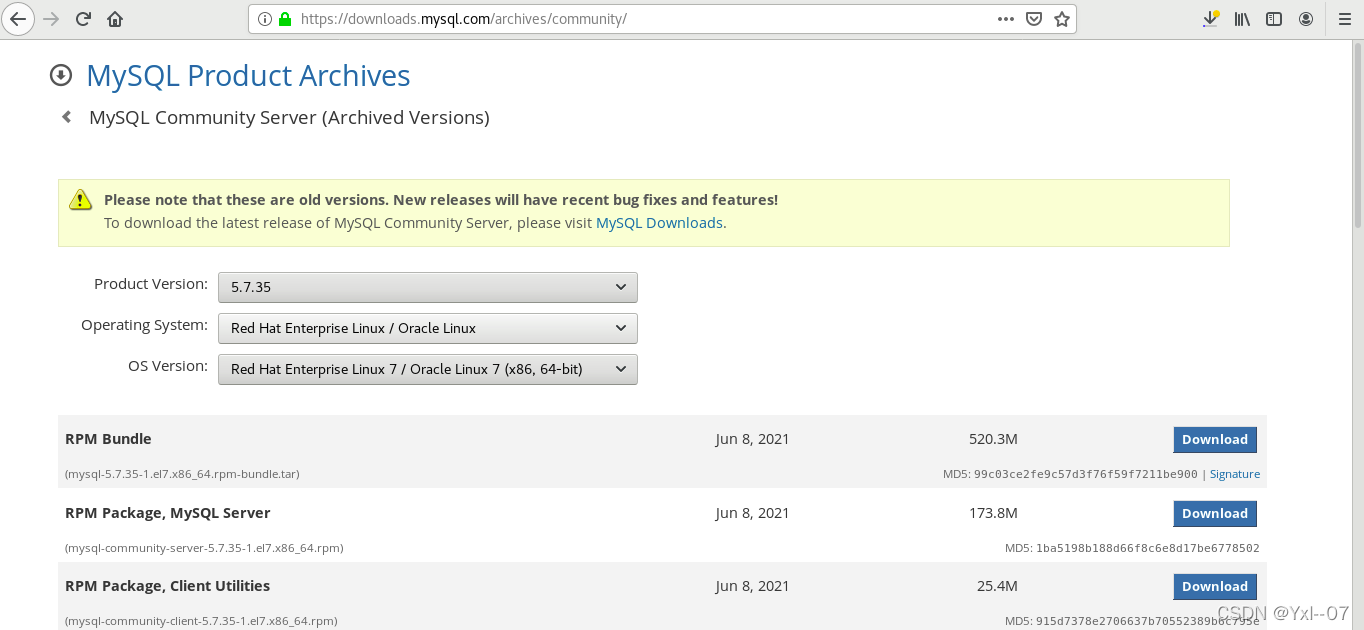1364x630 pixels.
Task: Open the Product Version dropdown
Action: point(428,287)
